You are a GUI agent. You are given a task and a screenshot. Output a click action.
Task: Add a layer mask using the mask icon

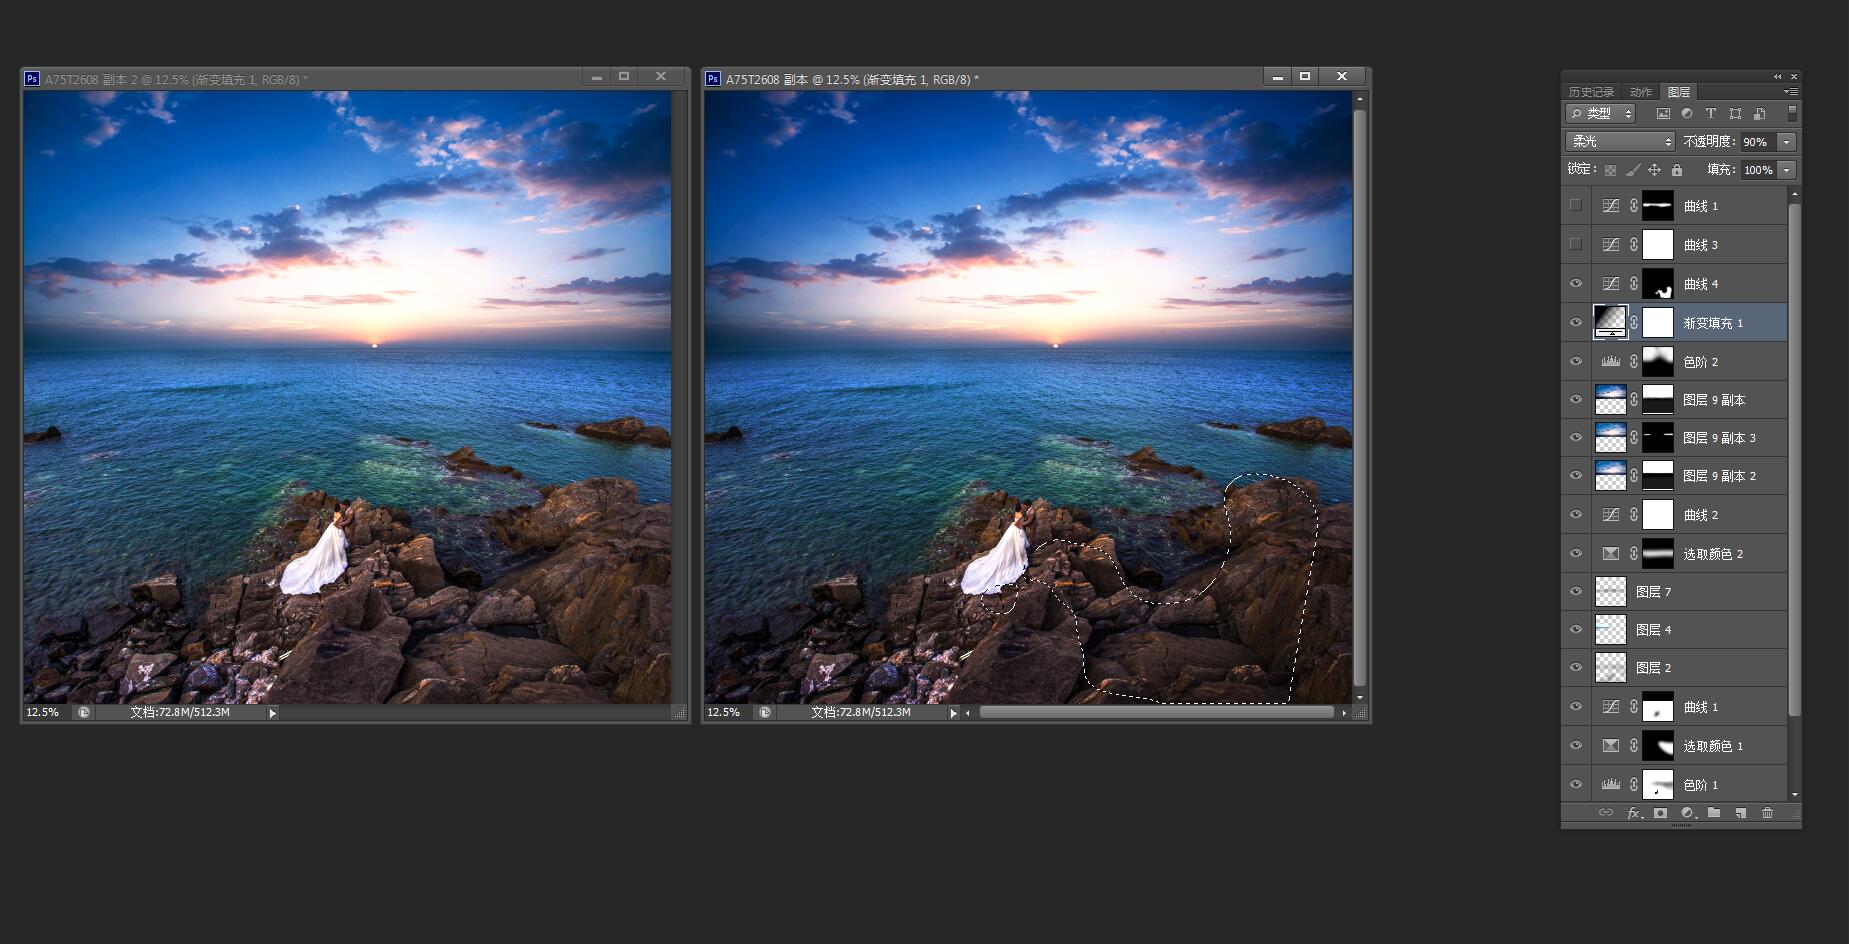(1660, 813)
